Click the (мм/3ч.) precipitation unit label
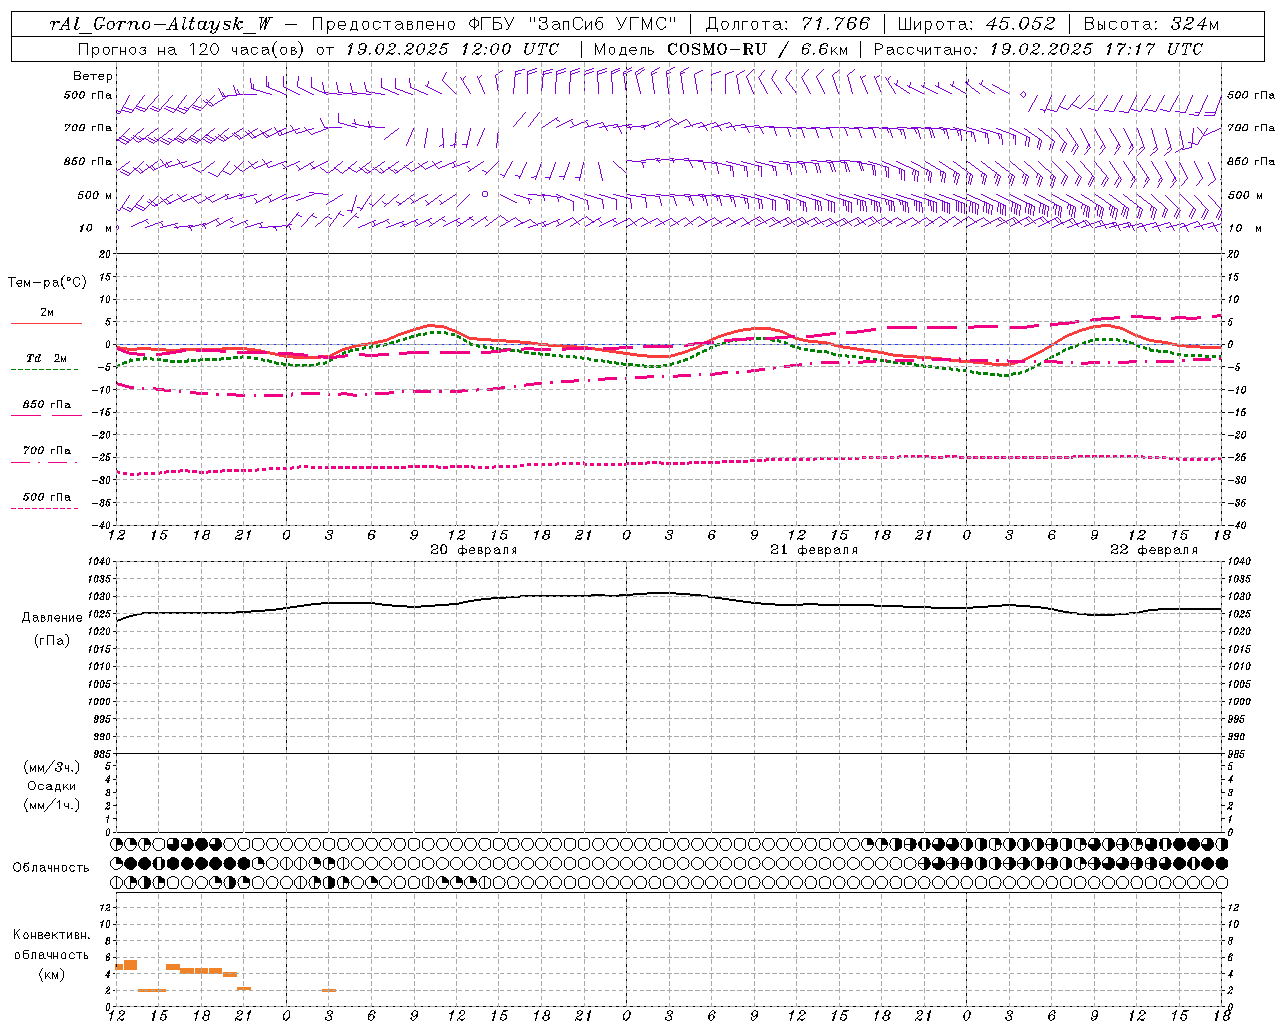Image resolution: width=1280 pixels, height=1024 pixels. (x=52, y=768)
